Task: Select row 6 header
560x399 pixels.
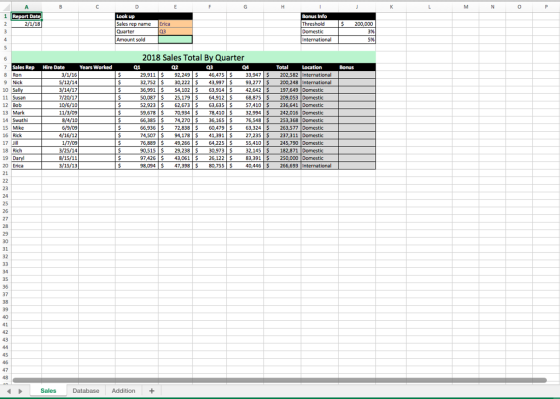Action: tap(5, 58)
